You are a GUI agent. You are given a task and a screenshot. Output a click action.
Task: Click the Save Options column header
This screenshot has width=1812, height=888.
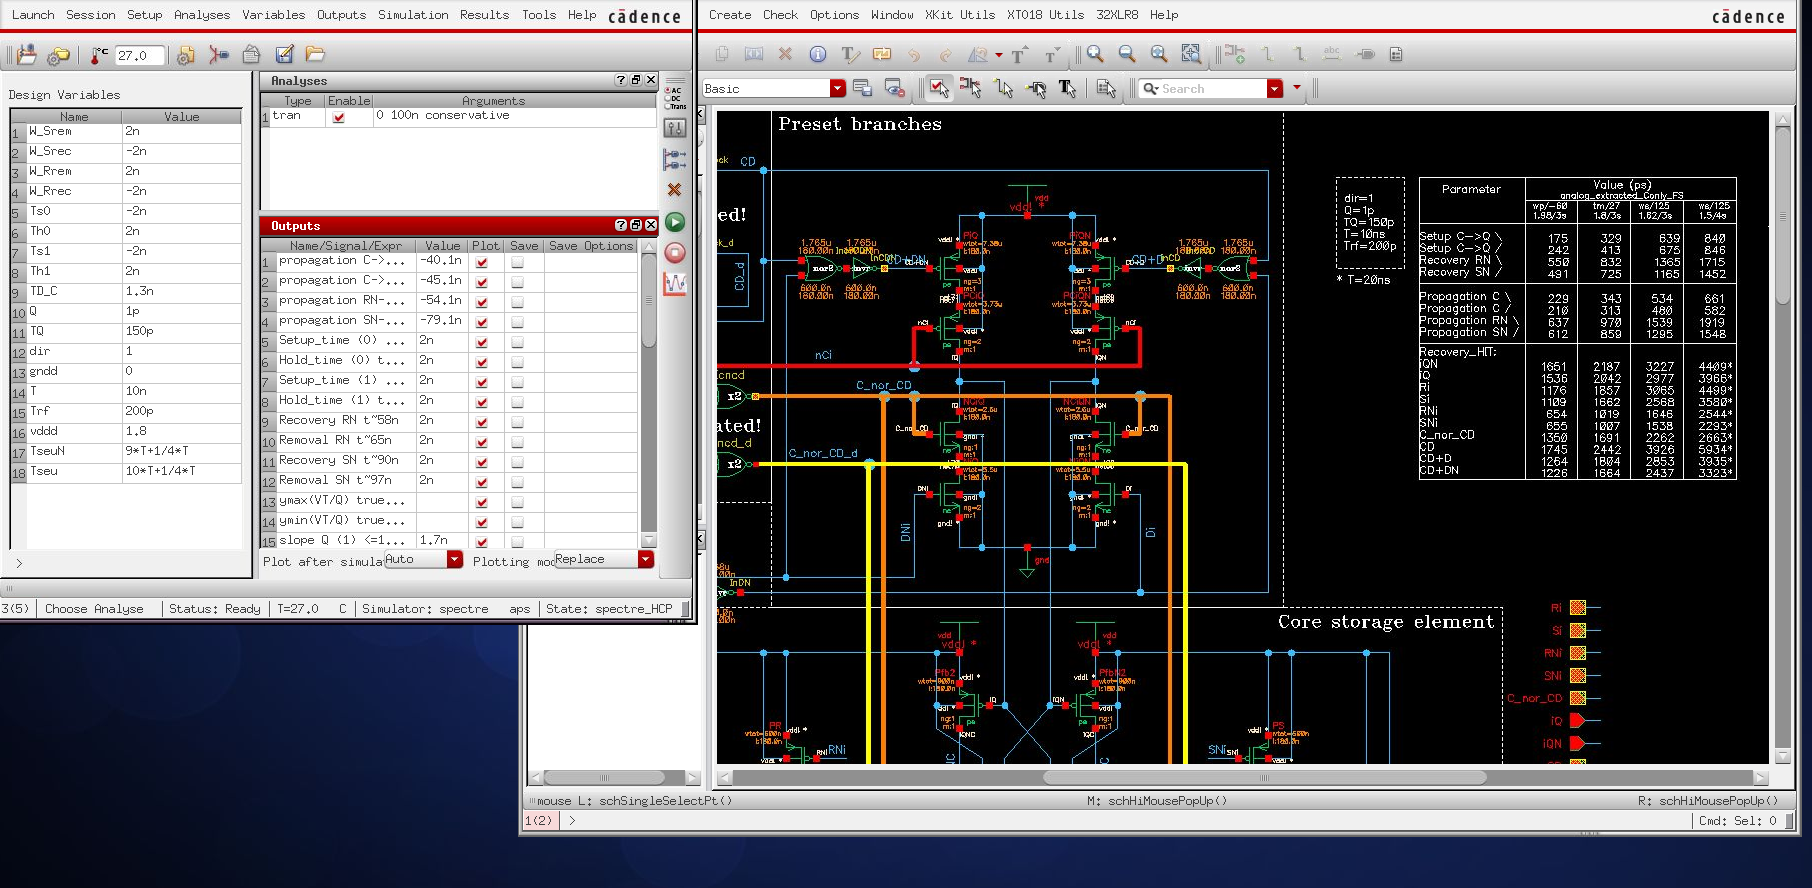591,246
